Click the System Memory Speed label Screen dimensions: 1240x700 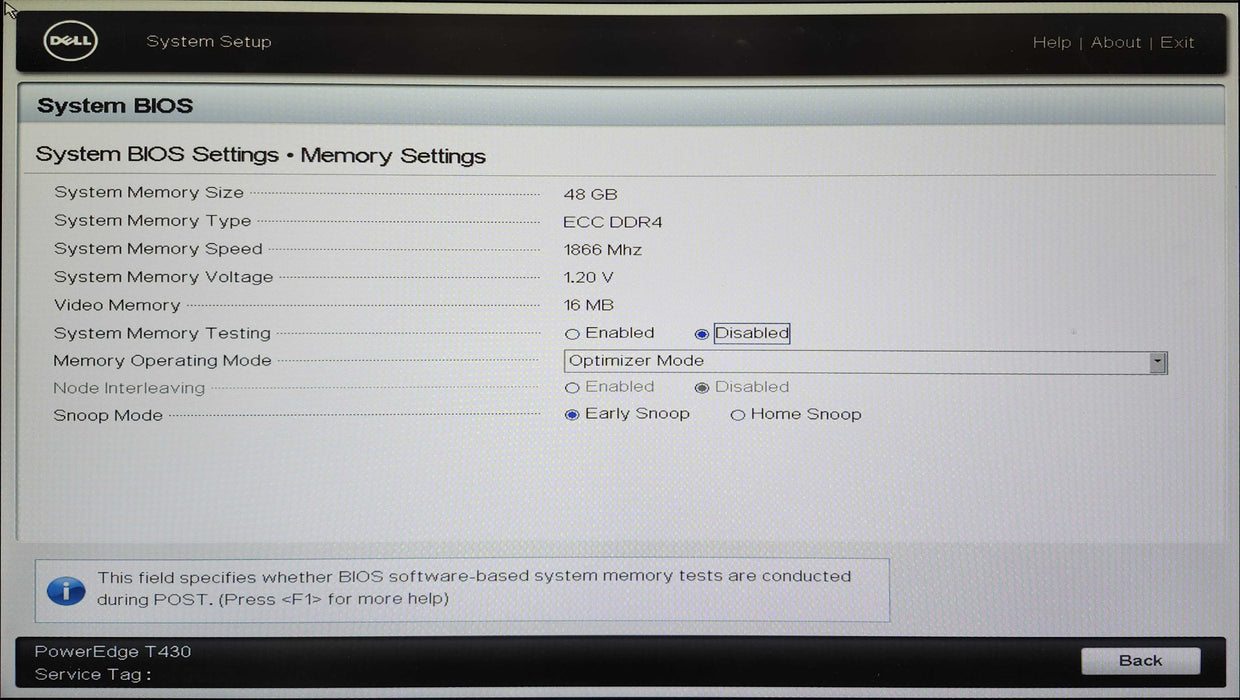[x=158, y=248]
